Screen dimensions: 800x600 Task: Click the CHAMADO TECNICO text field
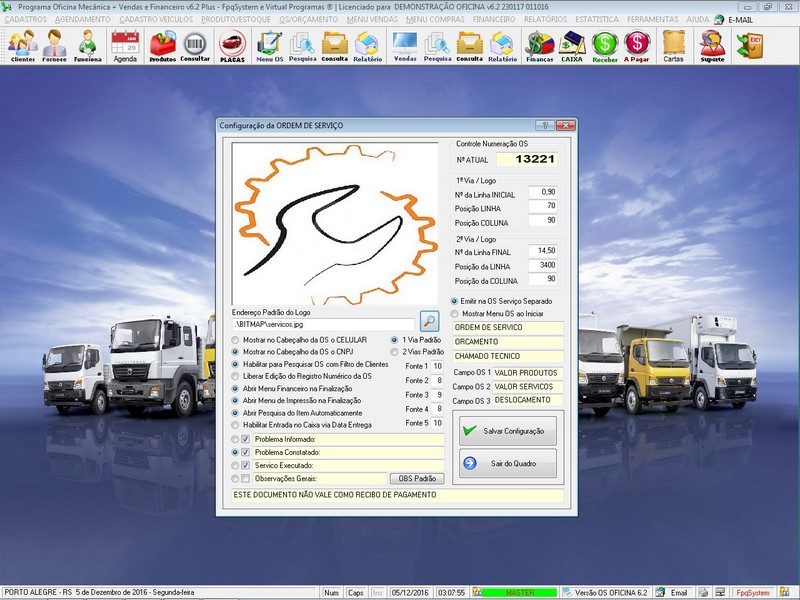pos(508,356)
